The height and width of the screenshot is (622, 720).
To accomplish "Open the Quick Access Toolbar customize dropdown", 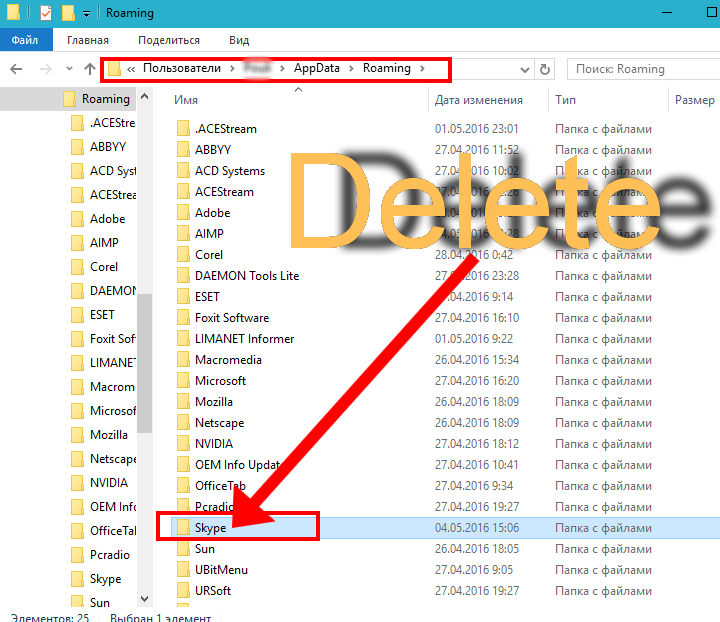I will point(87,14).
